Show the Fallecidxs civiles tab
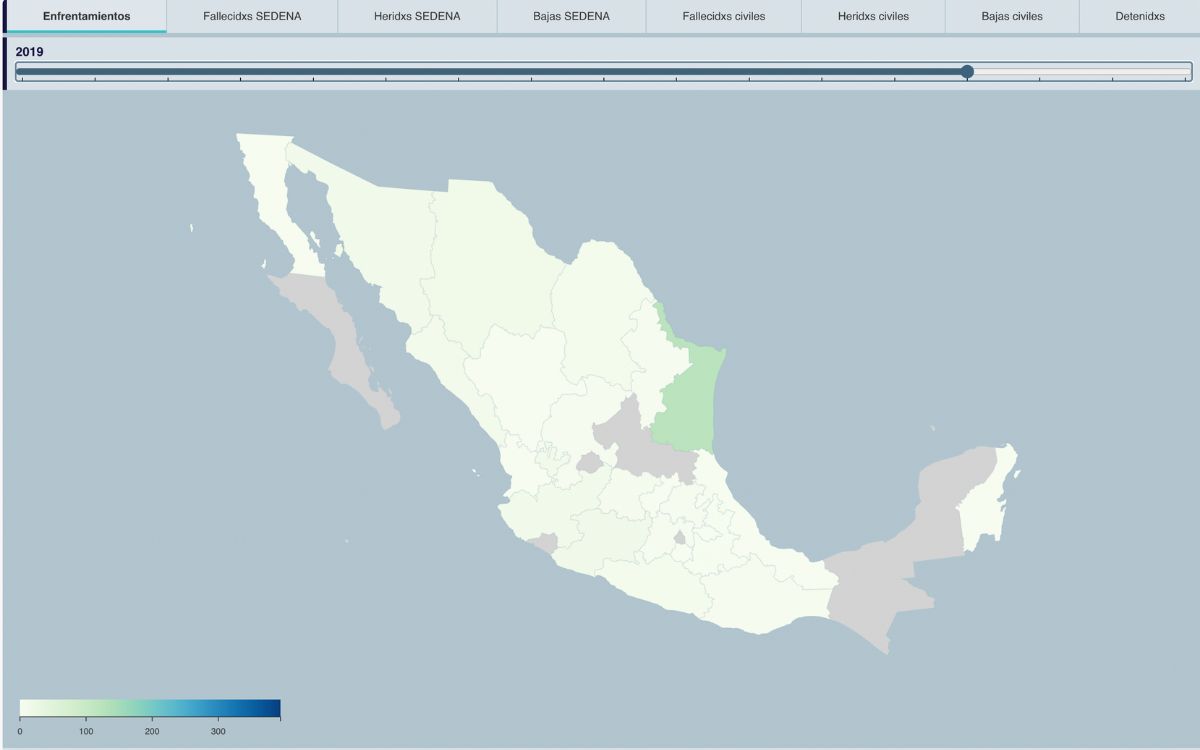1200x750 pixels. pyautogui.click(x=724, y=16)
